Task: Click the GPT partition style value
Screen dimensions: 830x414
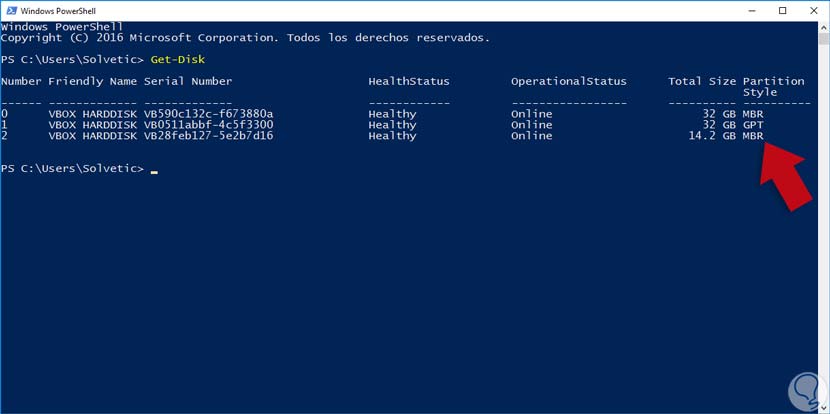Action: pos(753,125)
